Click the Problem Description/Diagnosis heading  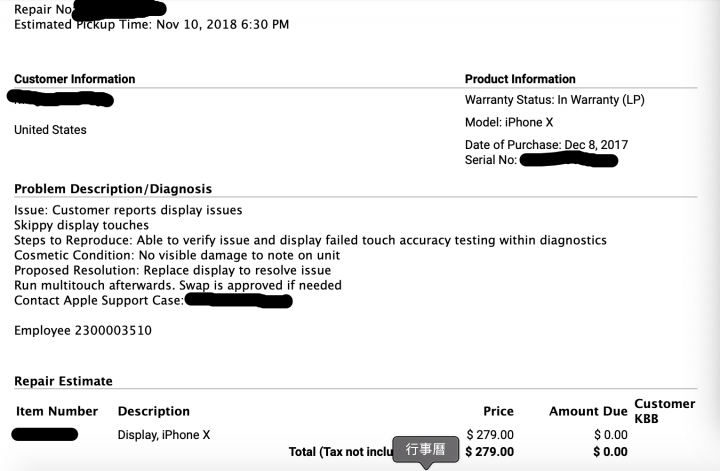(113, 189)
